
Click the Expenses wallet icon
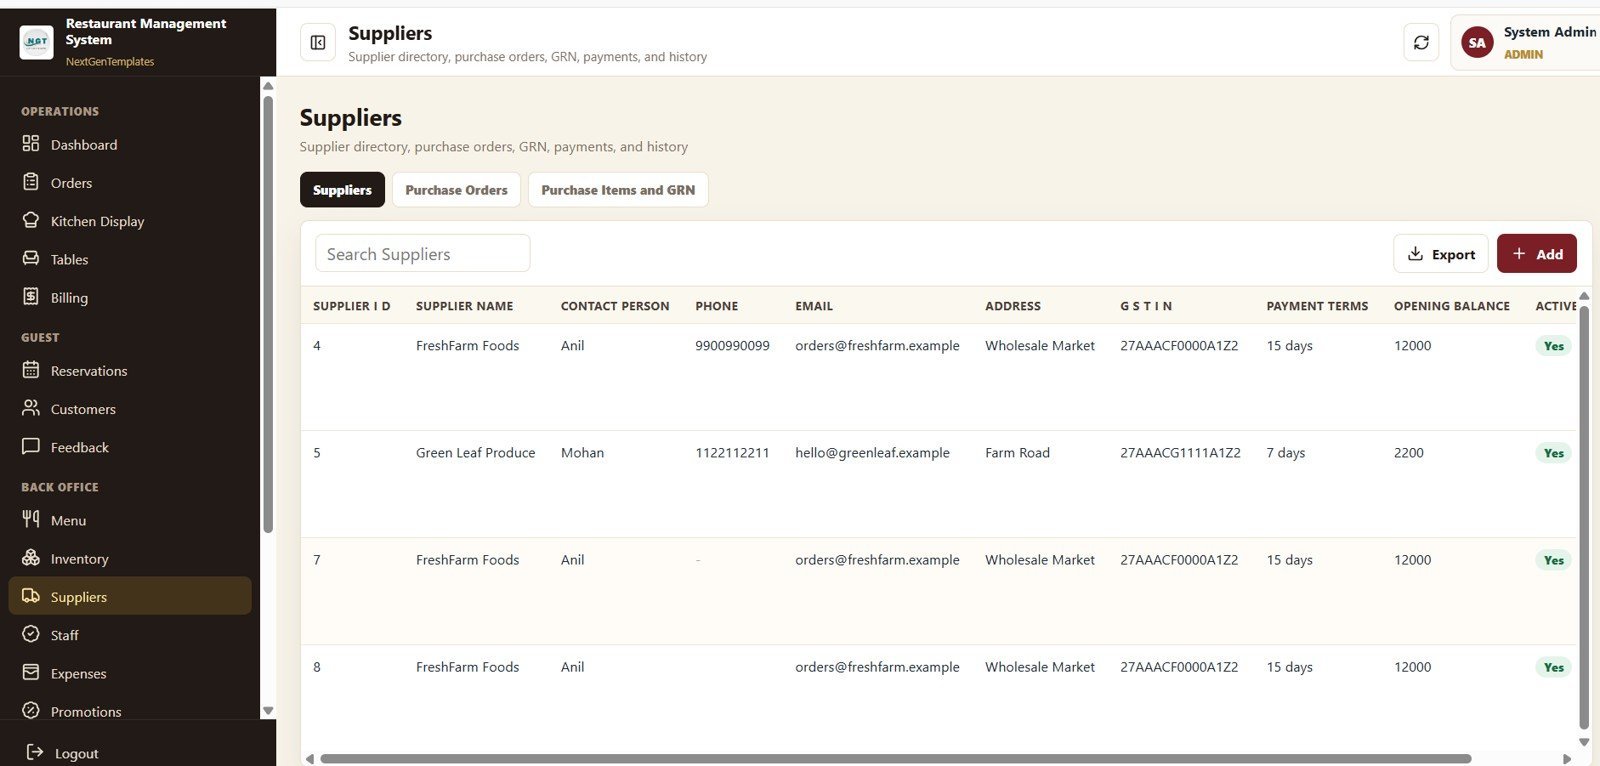click(31, 672)
